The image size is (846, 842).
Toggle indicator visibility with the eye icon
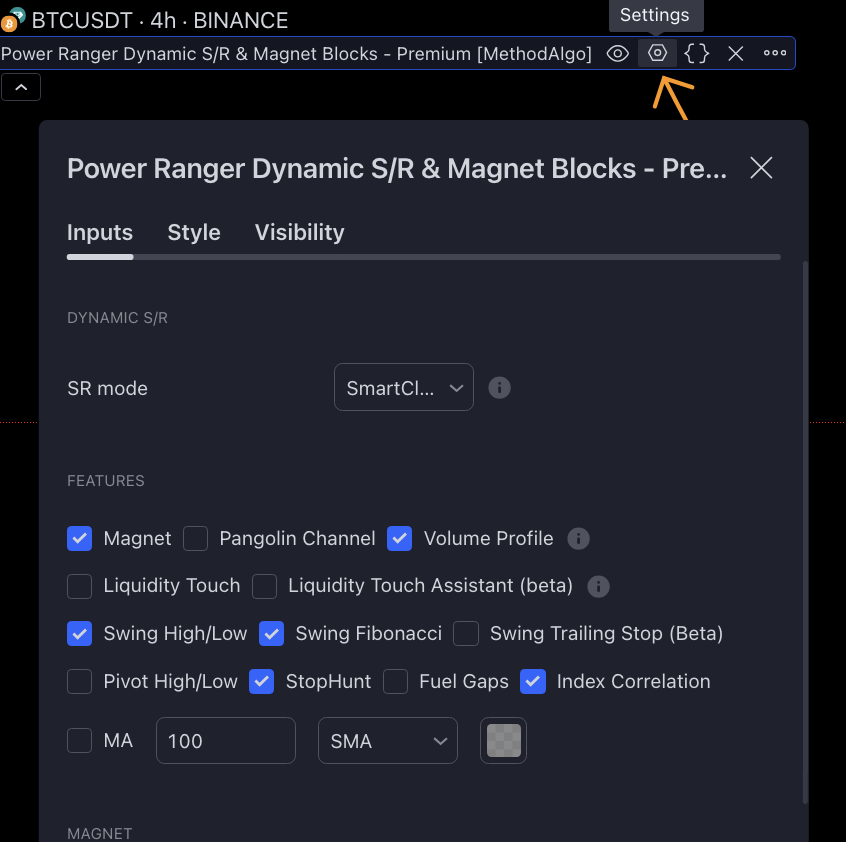point(618,53)
